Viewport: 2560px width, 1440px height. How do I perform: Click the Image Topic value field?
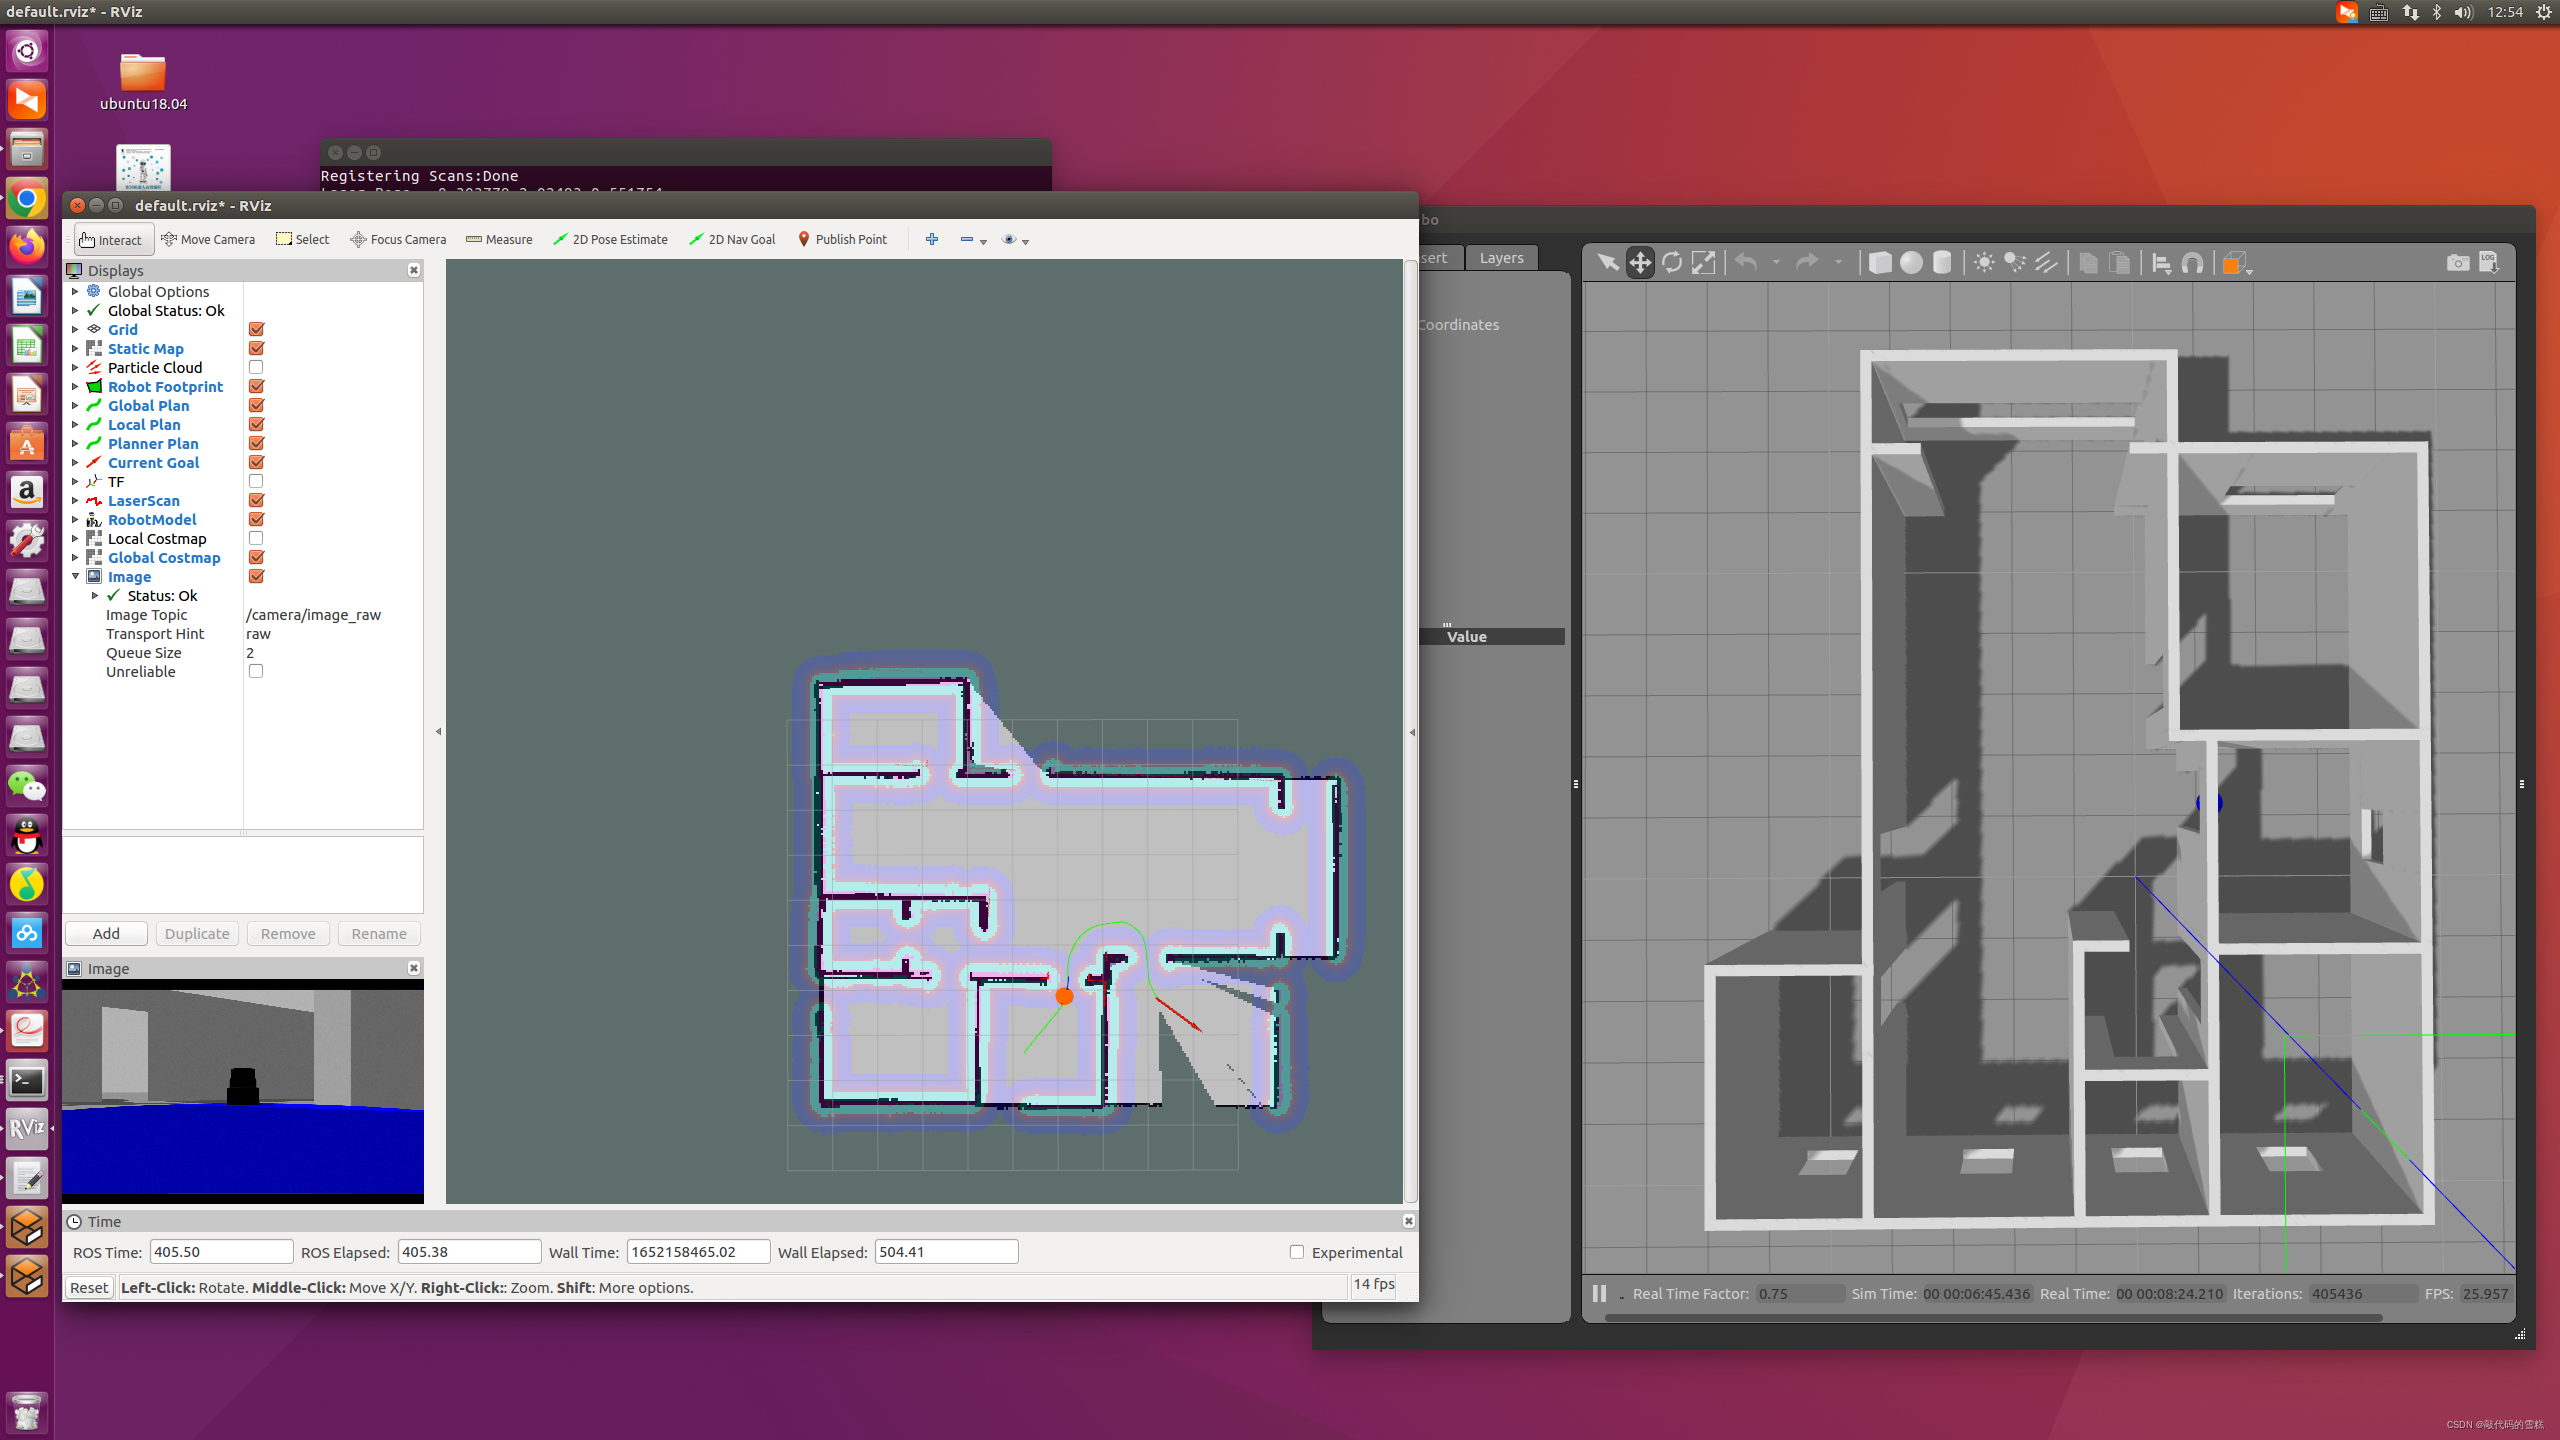coord(332,615)
